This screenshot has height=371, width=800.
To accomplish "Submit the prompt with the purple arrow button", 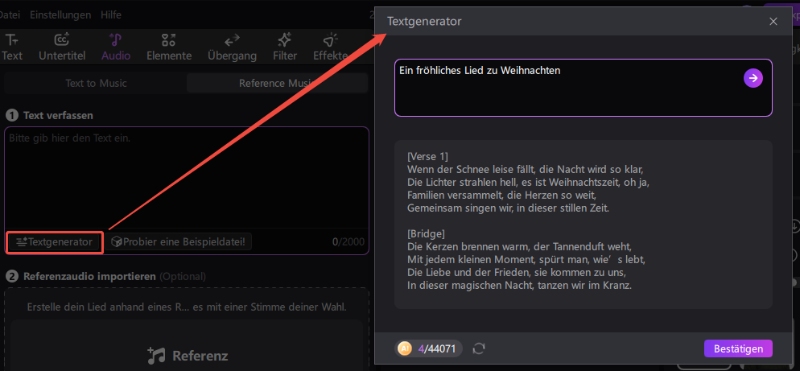I will point(753,78).
